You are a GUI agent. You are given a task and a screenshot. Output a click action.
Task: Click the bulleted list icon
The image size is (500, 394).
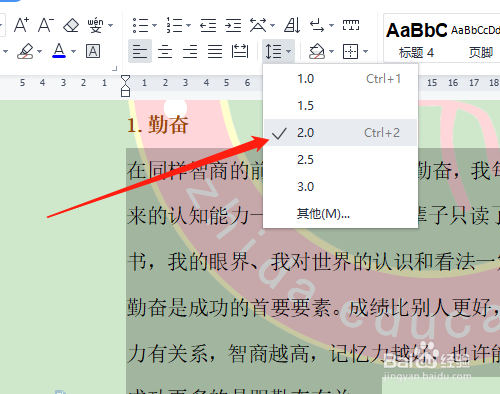pos(141,25)
